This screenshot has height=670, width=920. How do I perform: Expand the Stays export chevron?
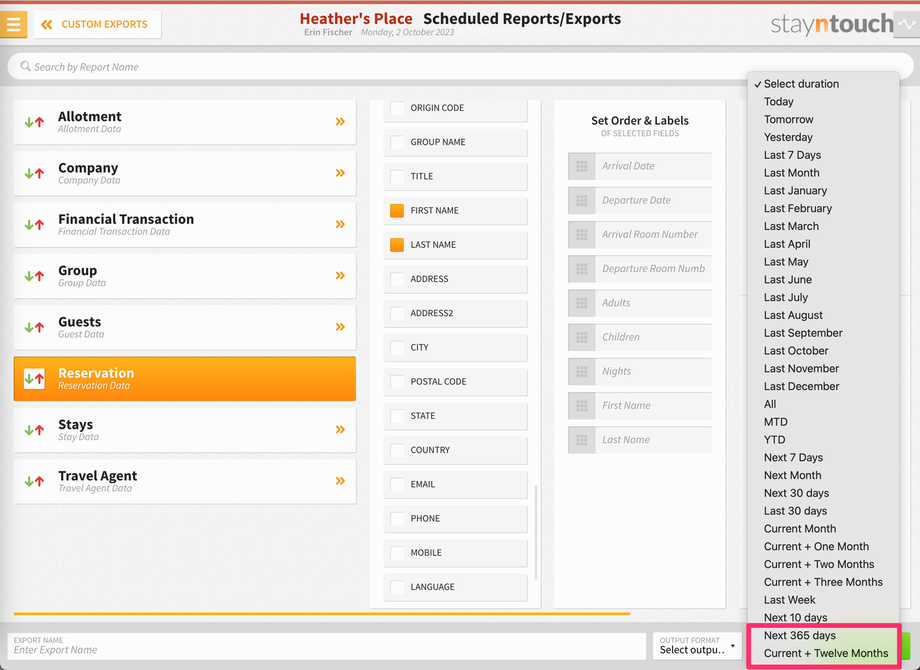[x=340, y=429]
